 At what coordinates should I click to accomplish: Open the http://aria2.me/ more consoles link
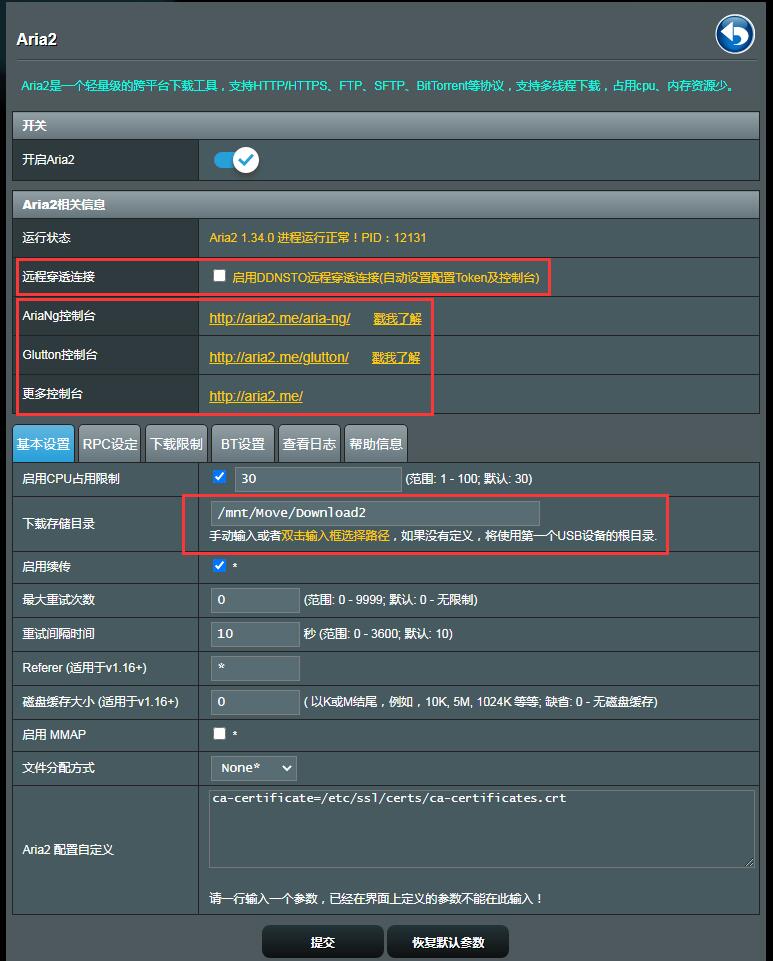256,396
